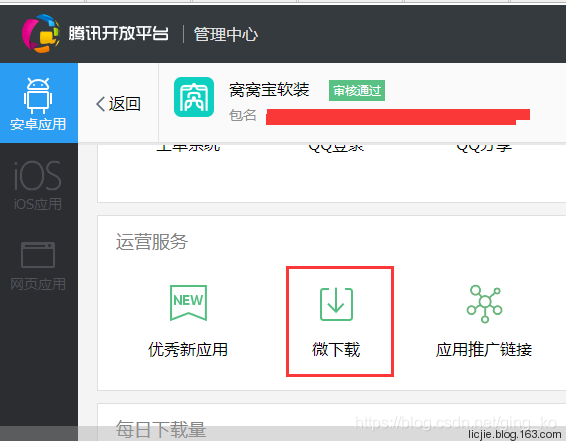This screenshot has width=566, height=441.
Task: Click the 窝窝宝软装 app icon
Action: point(194,97)
